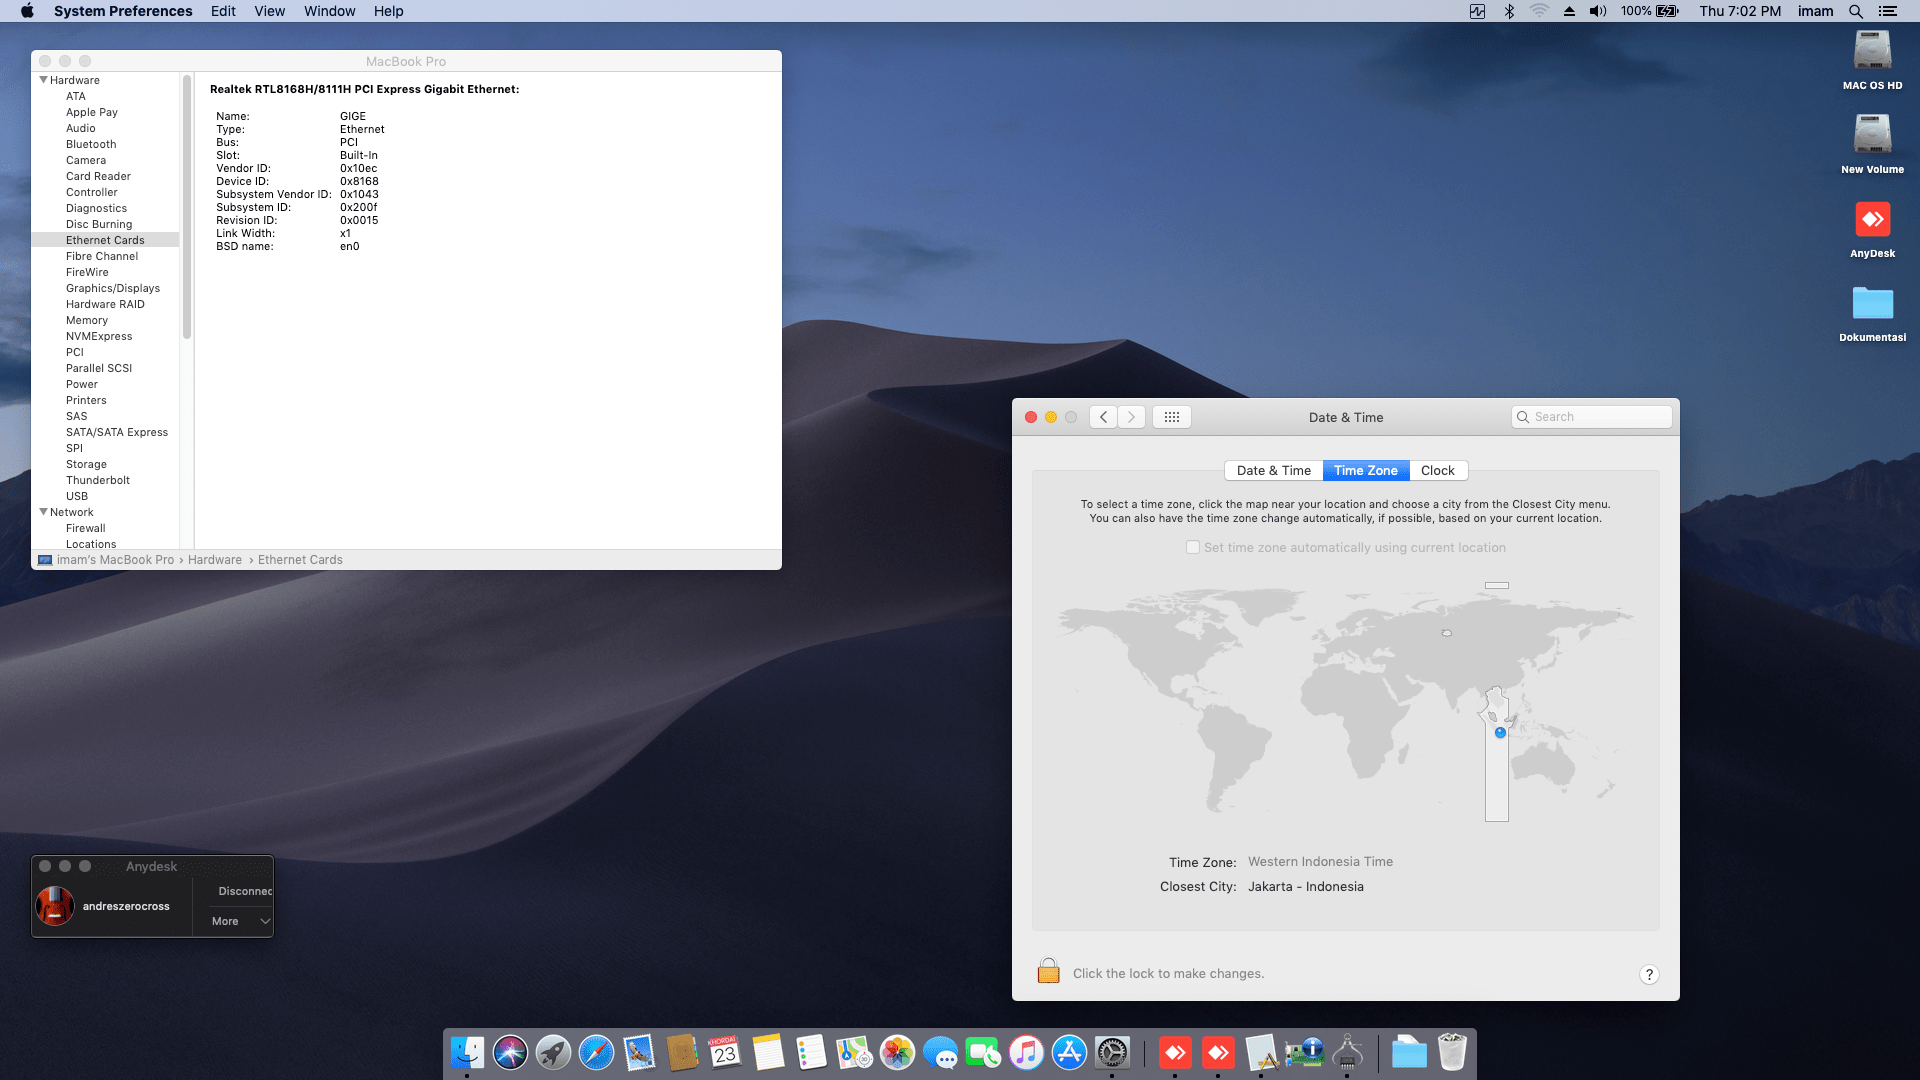Viewport: 1920px width, 1080px height.
Task: Select USB in Hardware list
Action: (x=77, y=496)
